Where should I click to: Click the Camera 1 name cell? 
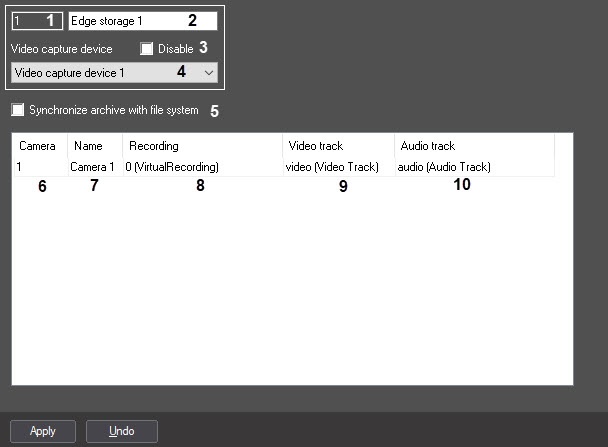click(93, 167)
